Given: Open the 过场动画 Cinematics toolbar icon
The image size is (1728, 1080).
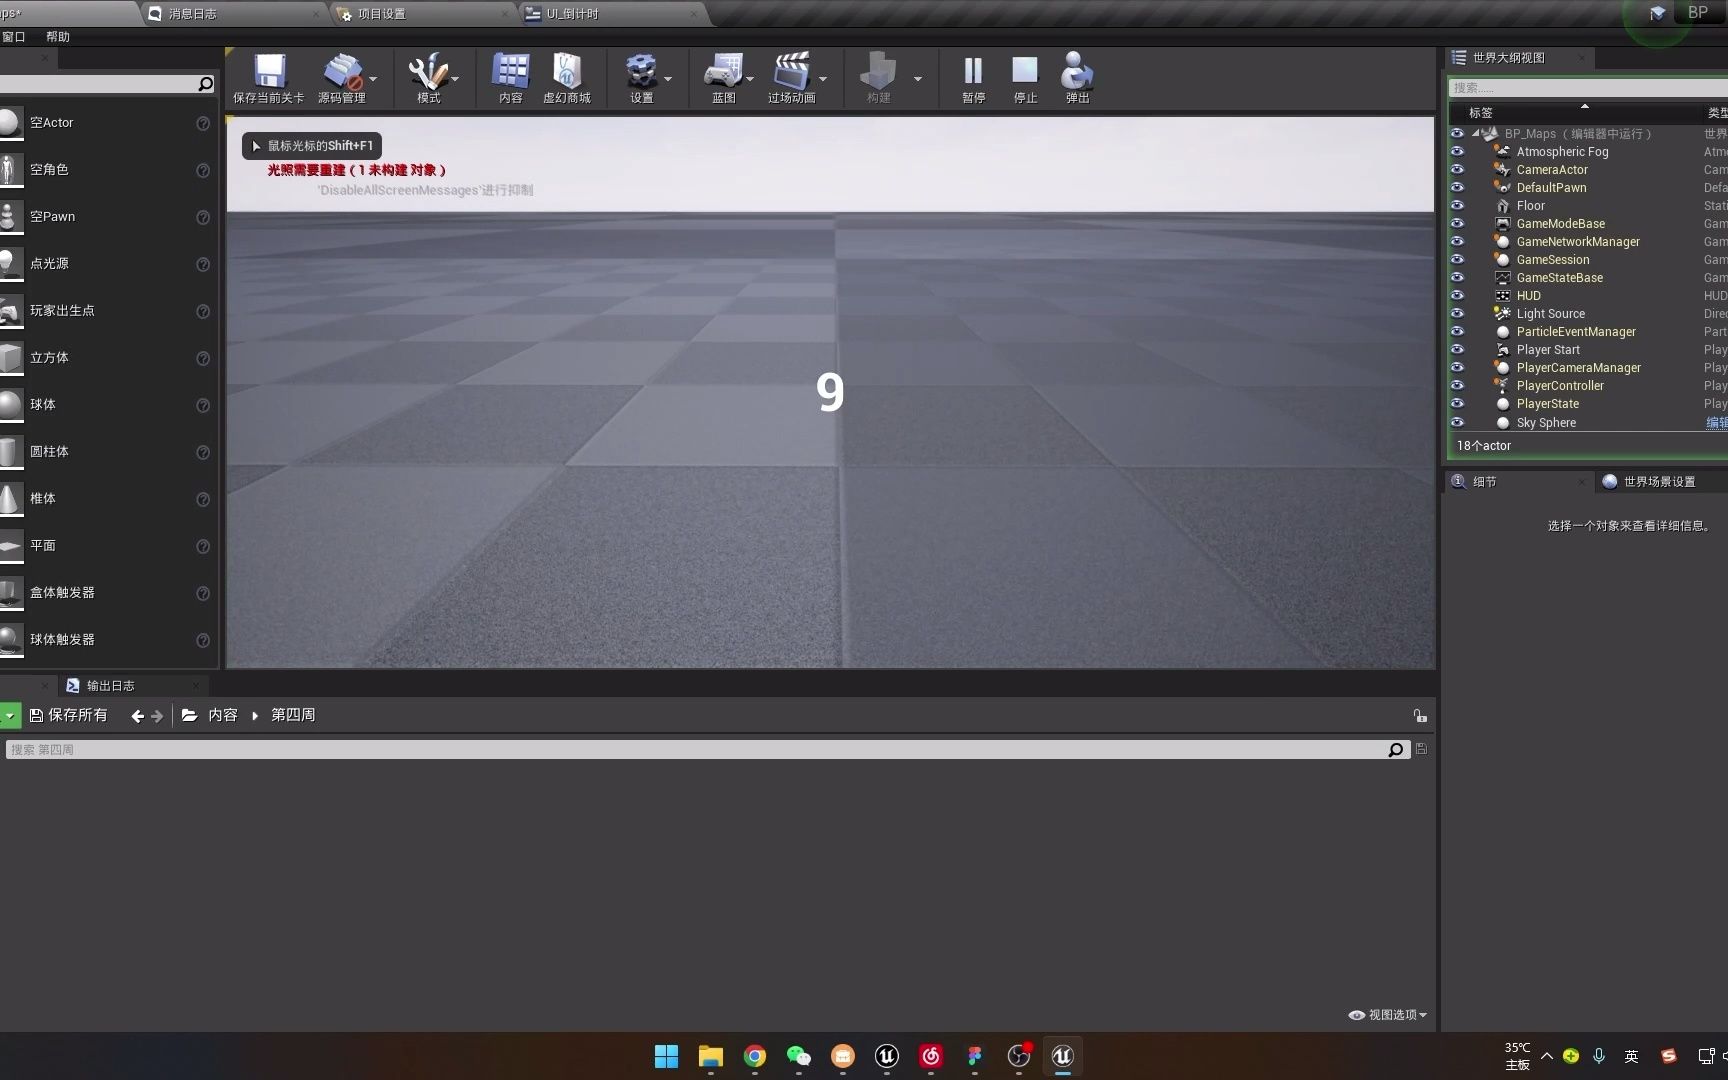Looking at the screenshot, I should tap(791, 70).
